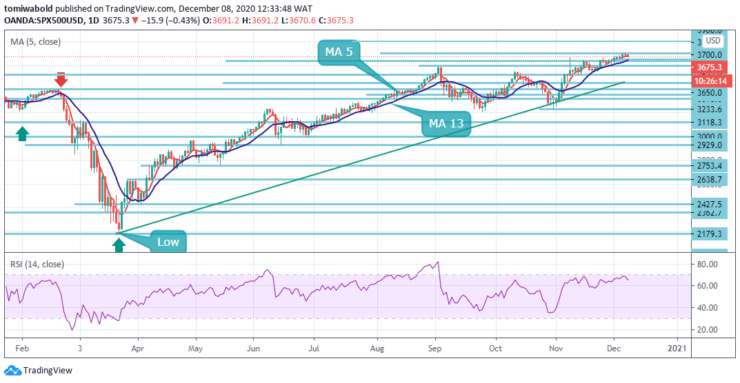Click the MA 13 callout label
Image resolution: width=740 pixels, height=383 pixels.
(446, 124)
